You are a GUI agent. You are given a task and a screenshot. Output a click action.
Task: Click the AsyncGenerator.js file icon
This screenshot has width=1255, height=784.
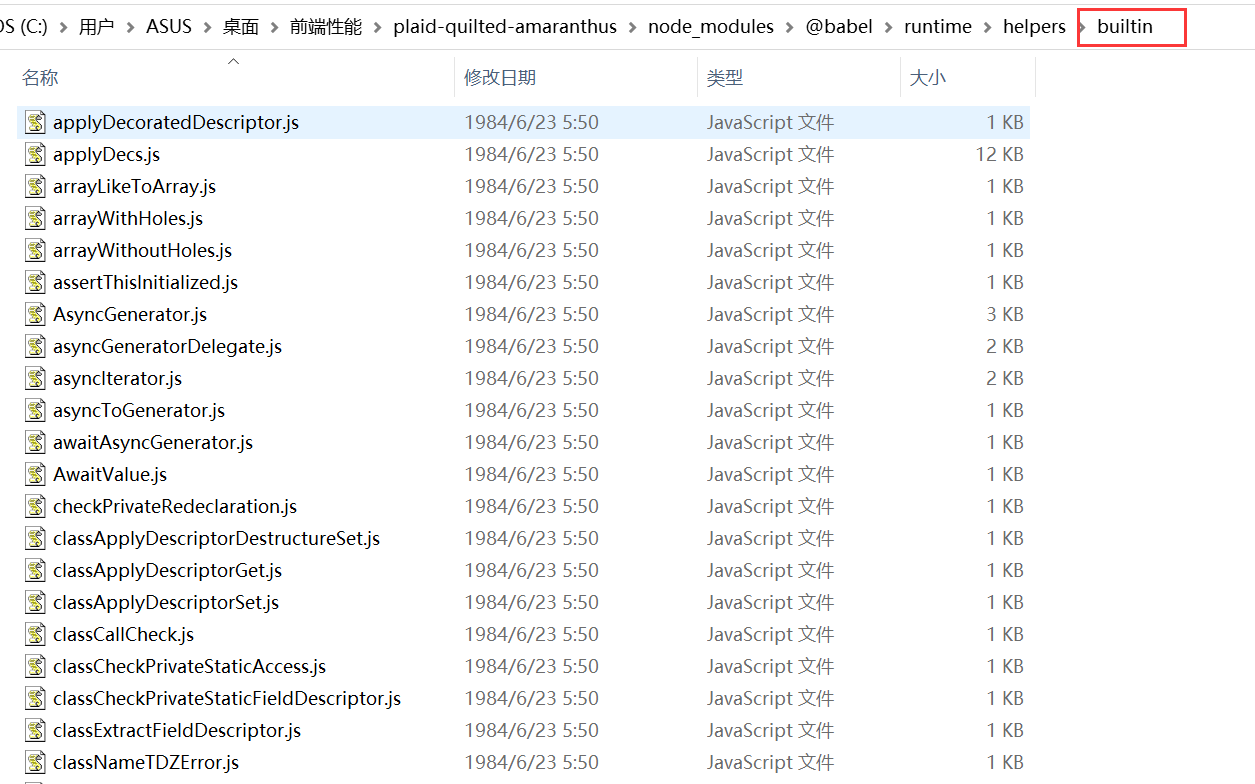(36, 314)
